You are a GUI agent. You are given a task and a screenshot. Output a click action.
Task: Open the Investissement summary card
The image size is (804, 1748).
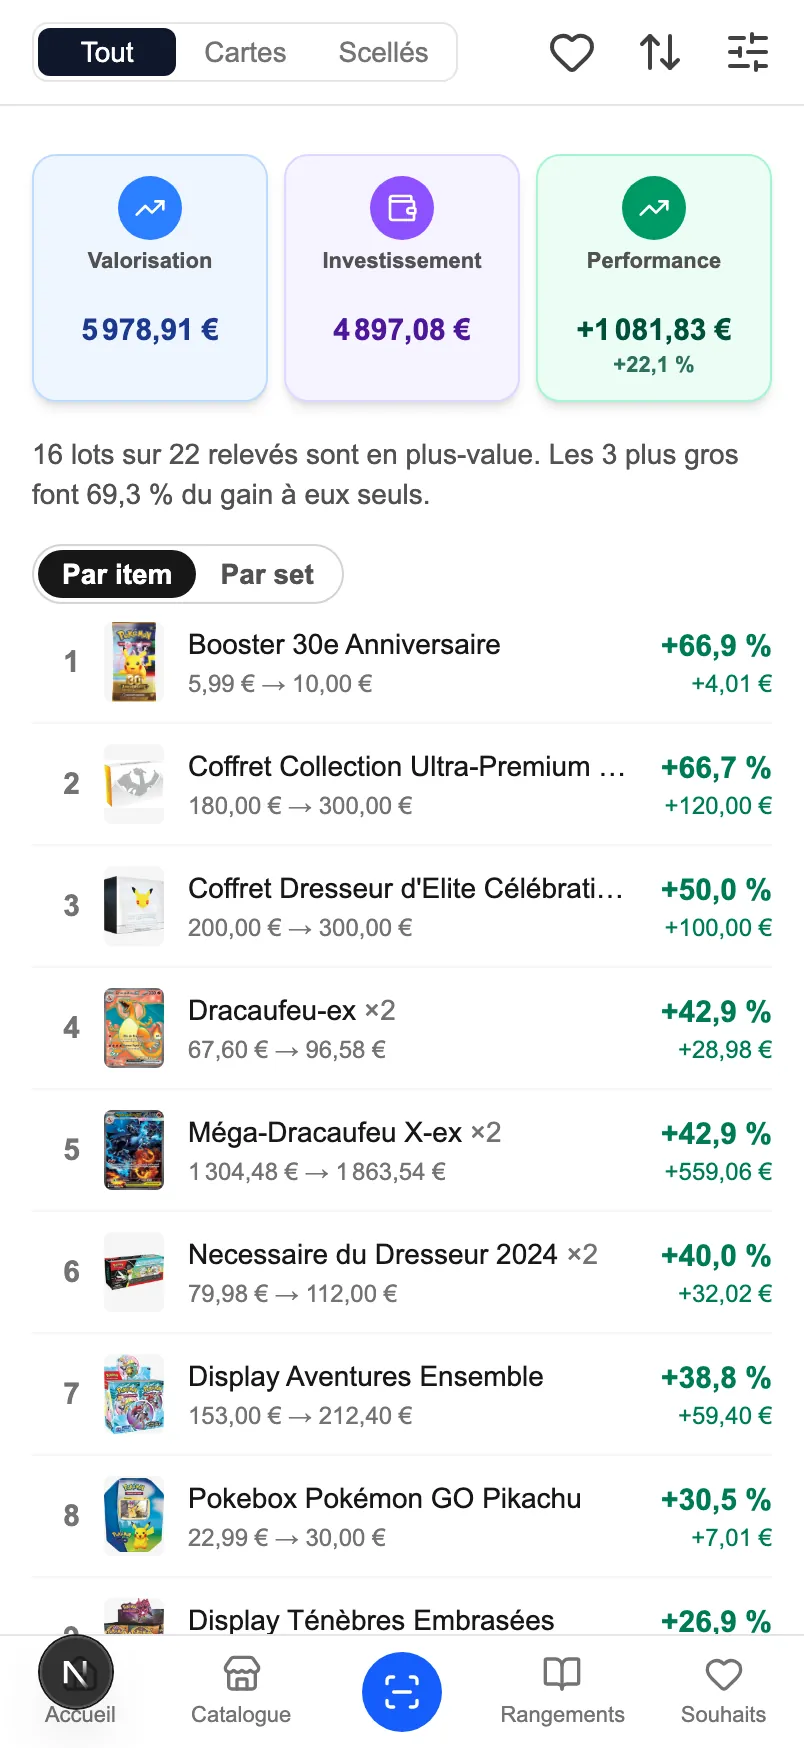[x=402, y=278]
